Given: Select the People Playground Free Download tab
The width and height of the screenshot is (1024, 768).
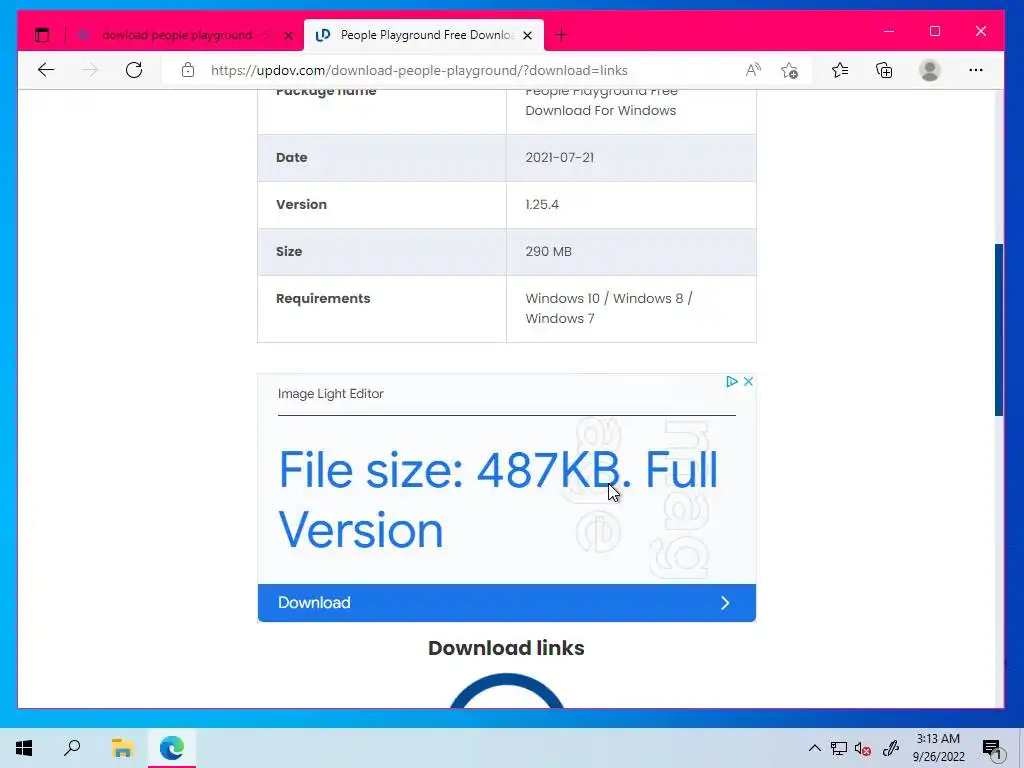Looking at the screenshot, I should [423, 35].
